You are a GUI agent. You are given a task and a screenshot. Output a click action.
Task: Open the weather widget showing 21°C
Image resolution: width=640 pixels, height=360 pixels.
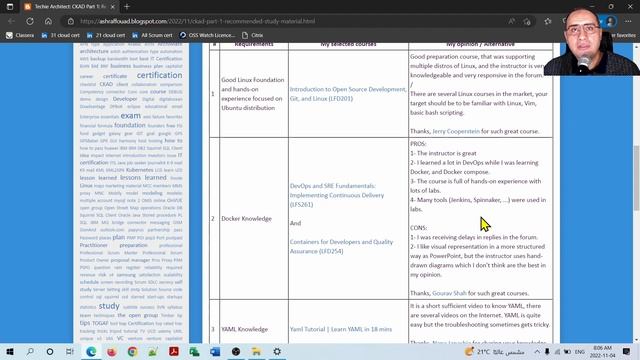pyautogui.click(x=494, y=351)
